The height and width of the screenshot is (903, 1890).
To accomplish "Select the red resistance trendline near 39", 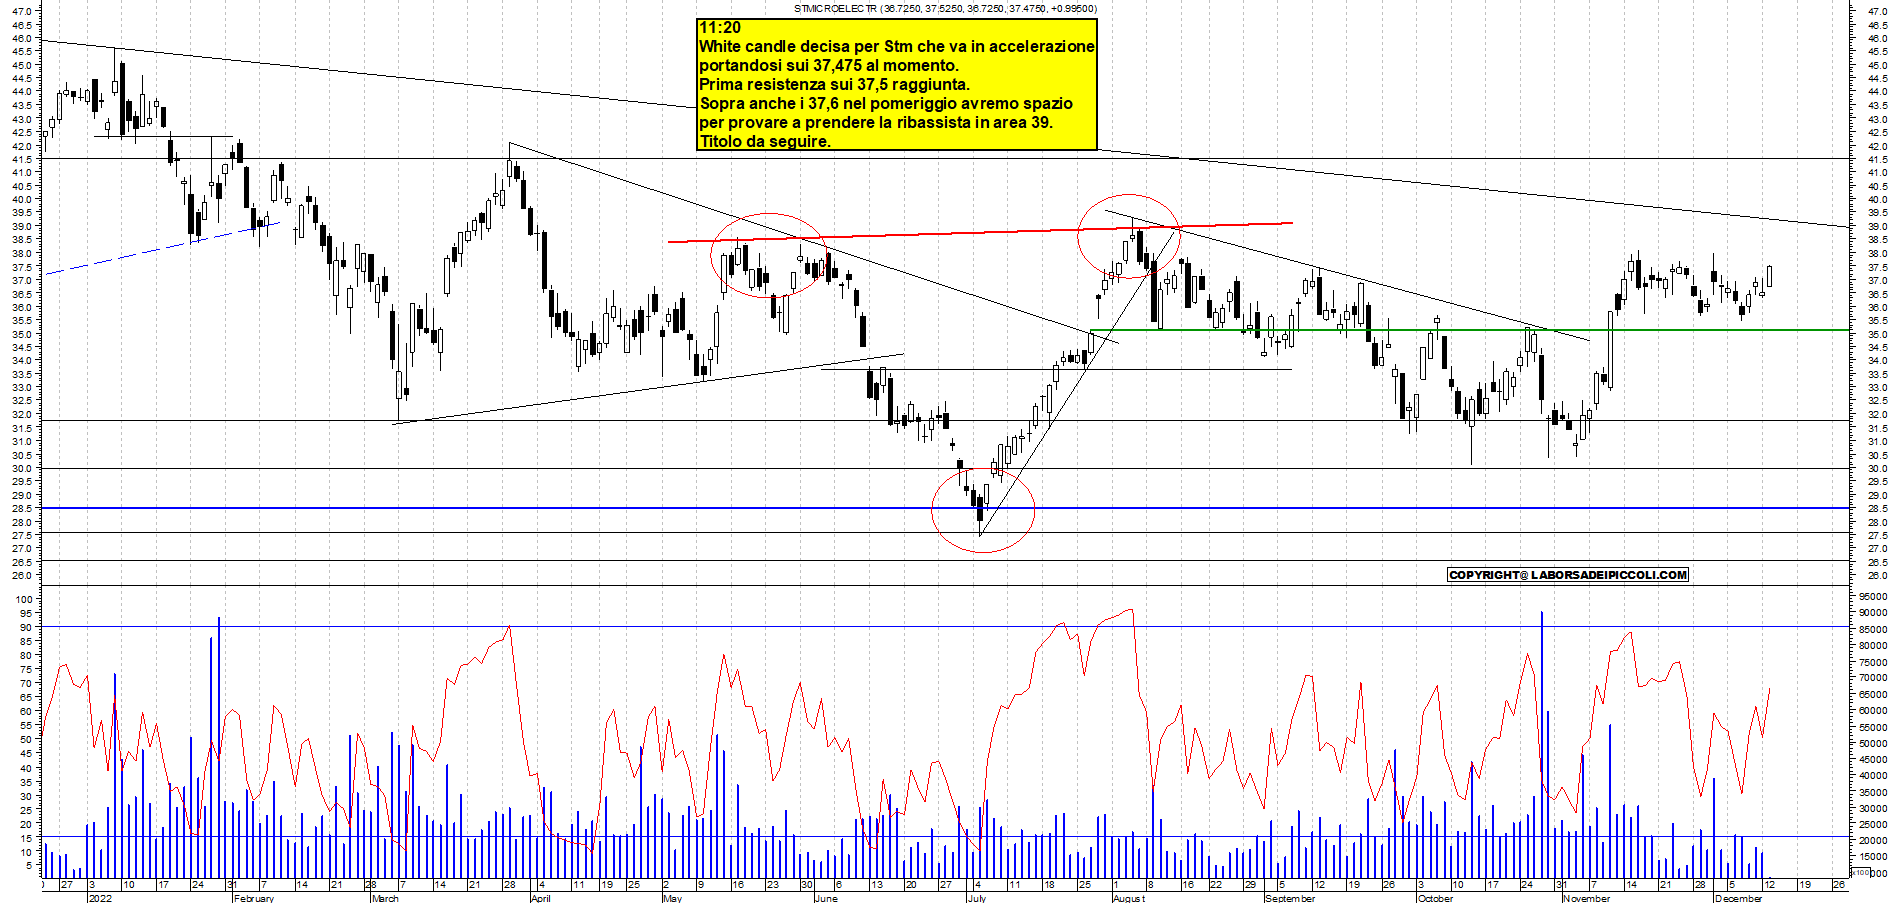I will tap(980, 232).
